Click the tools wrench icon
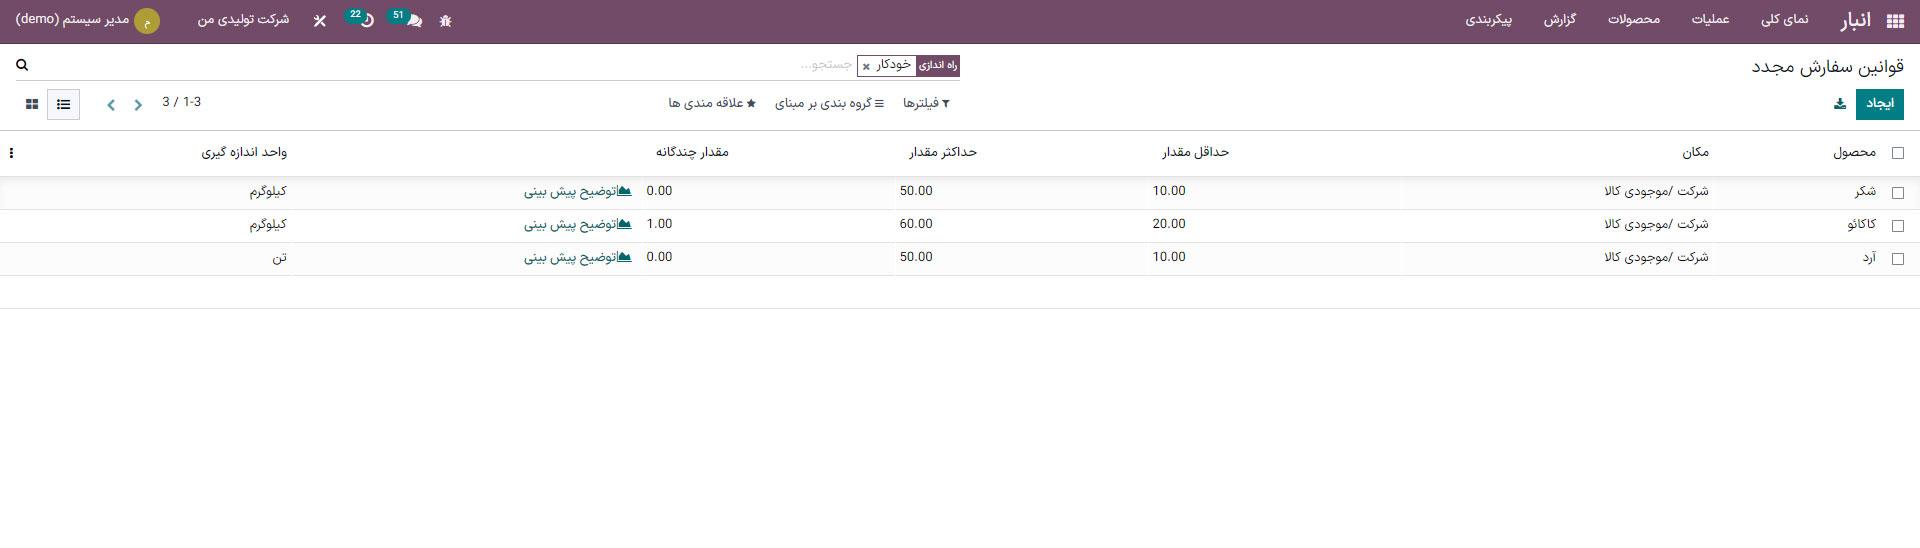 pos(319,21)
